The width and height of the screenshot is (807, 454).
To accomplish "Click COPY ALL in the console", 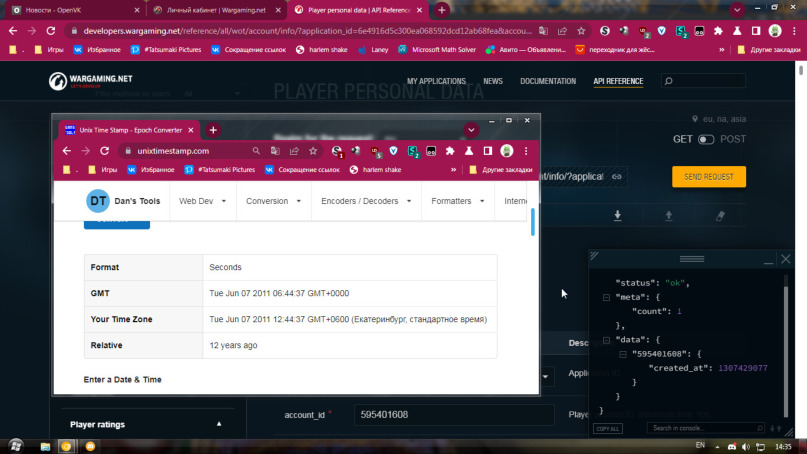I will [x=608, y=428].
